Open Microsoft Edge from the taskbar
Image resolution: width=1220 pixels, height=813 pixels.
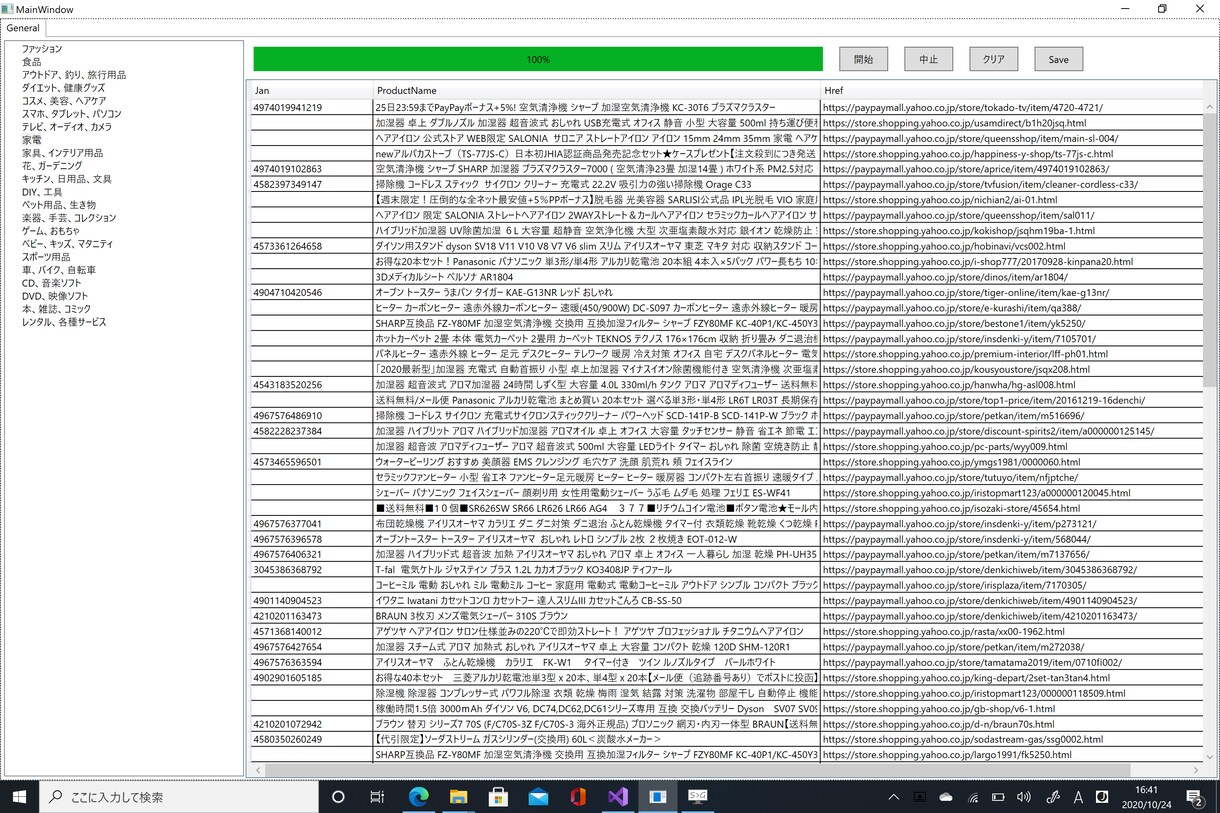coord(418,797)
